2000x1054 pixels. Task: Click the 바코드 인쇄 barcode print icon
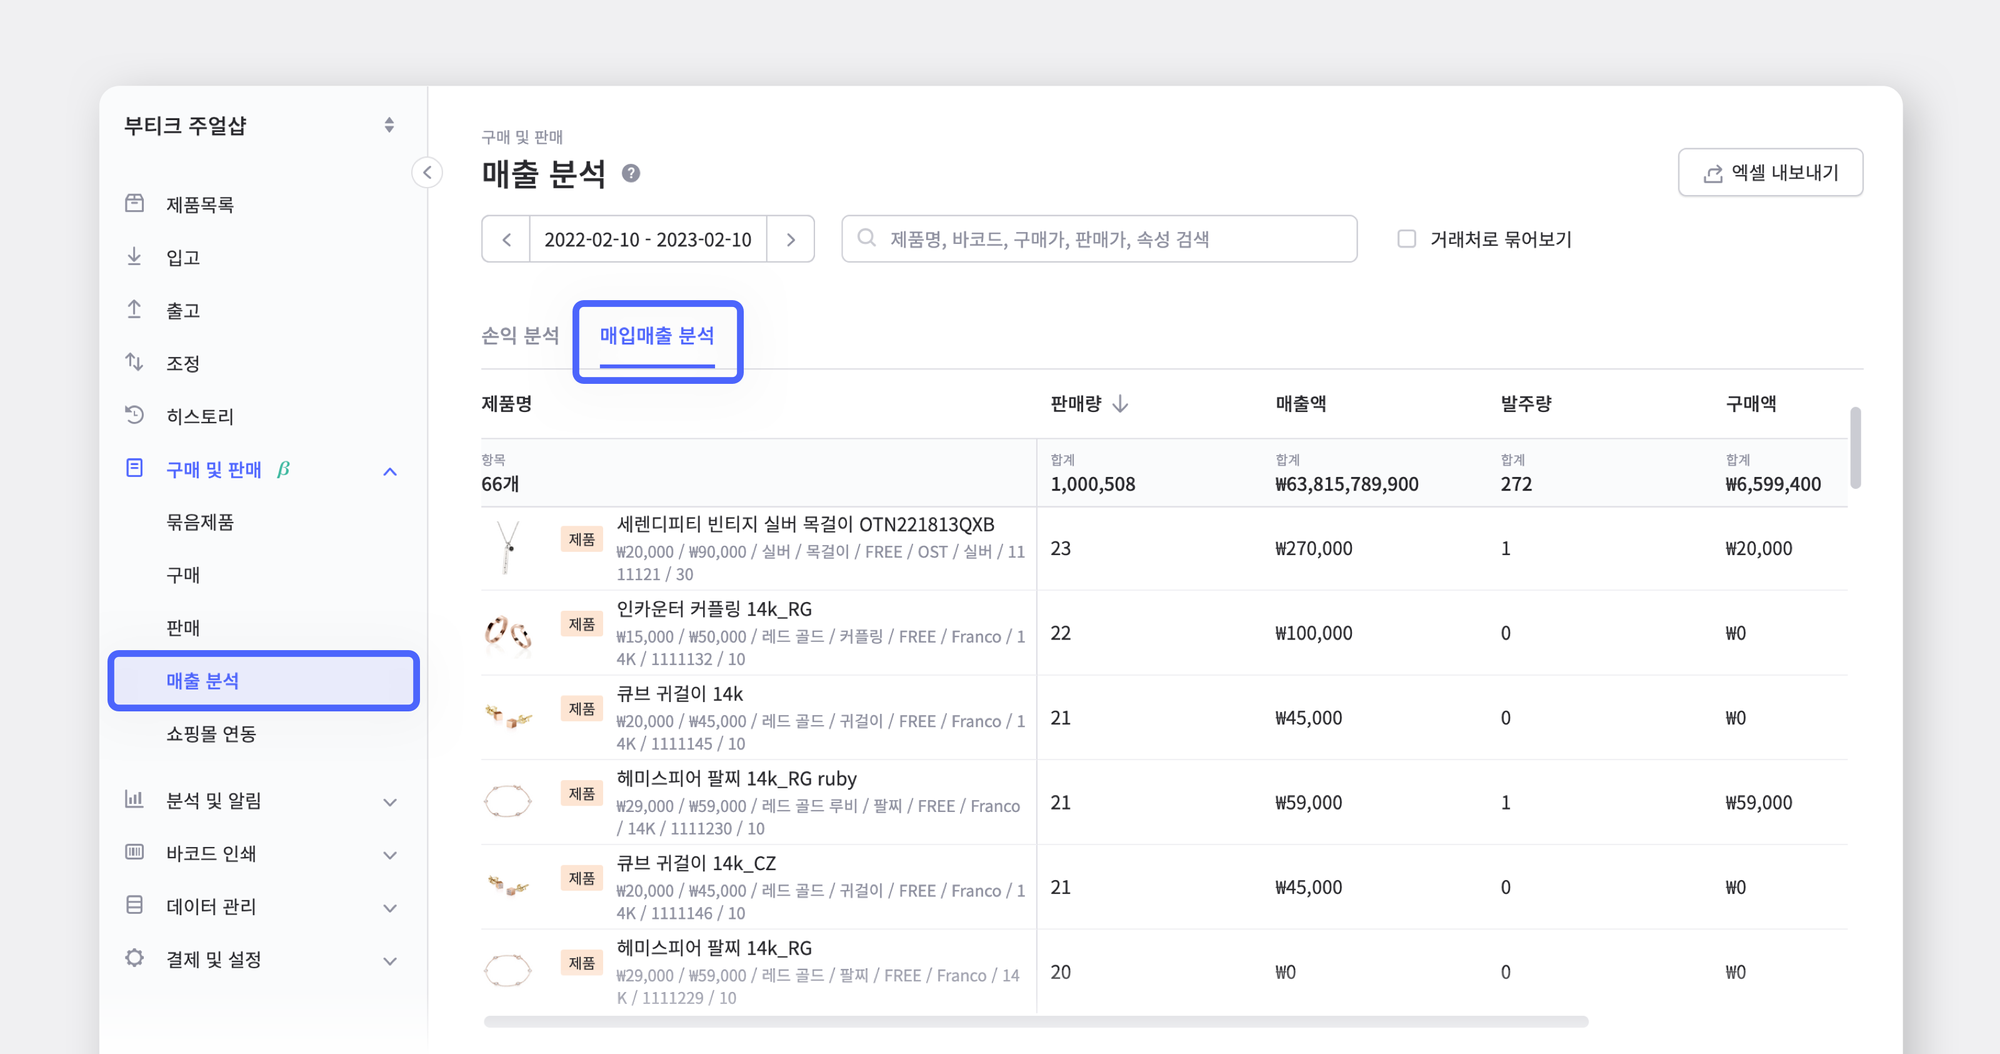(135, 853)
